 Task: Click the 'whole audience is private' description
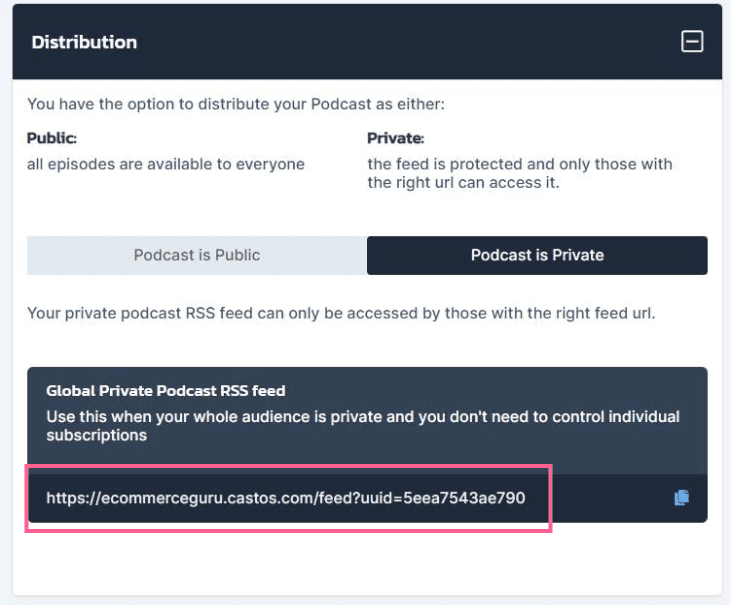(x=363, y=426)
